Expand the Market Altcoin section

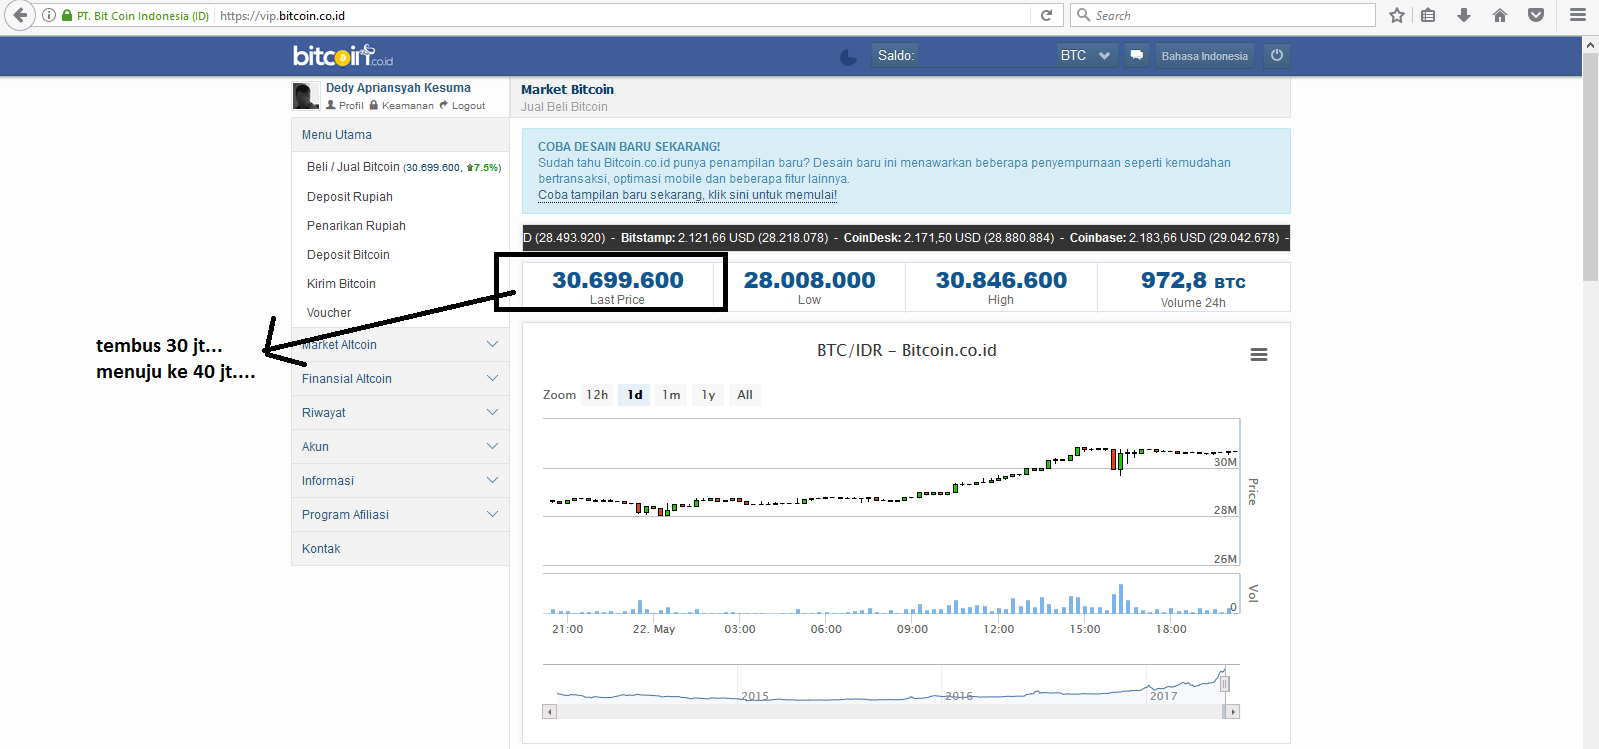pos(400,345)
